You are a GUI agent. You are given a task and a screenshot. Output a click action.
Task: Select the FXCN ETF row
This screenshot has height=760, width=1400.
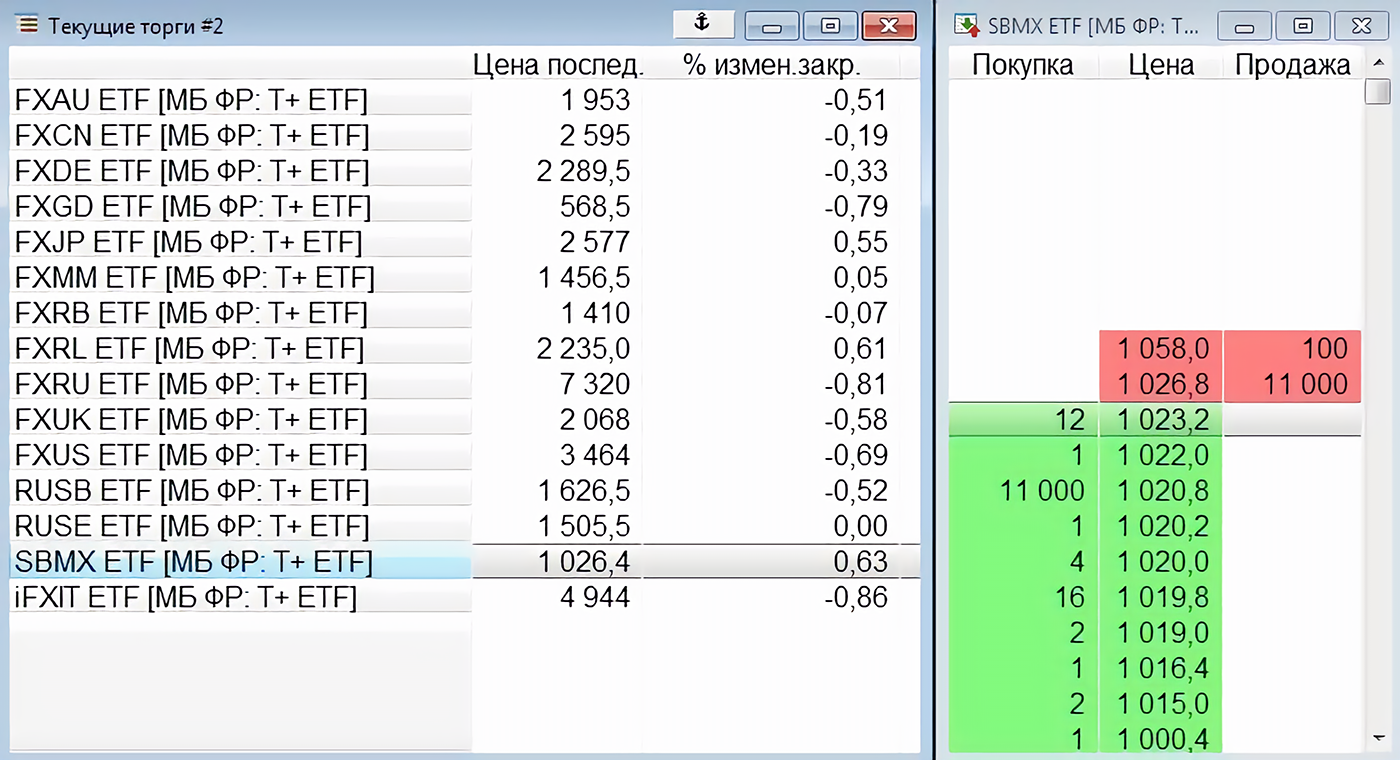click(465, 135)
